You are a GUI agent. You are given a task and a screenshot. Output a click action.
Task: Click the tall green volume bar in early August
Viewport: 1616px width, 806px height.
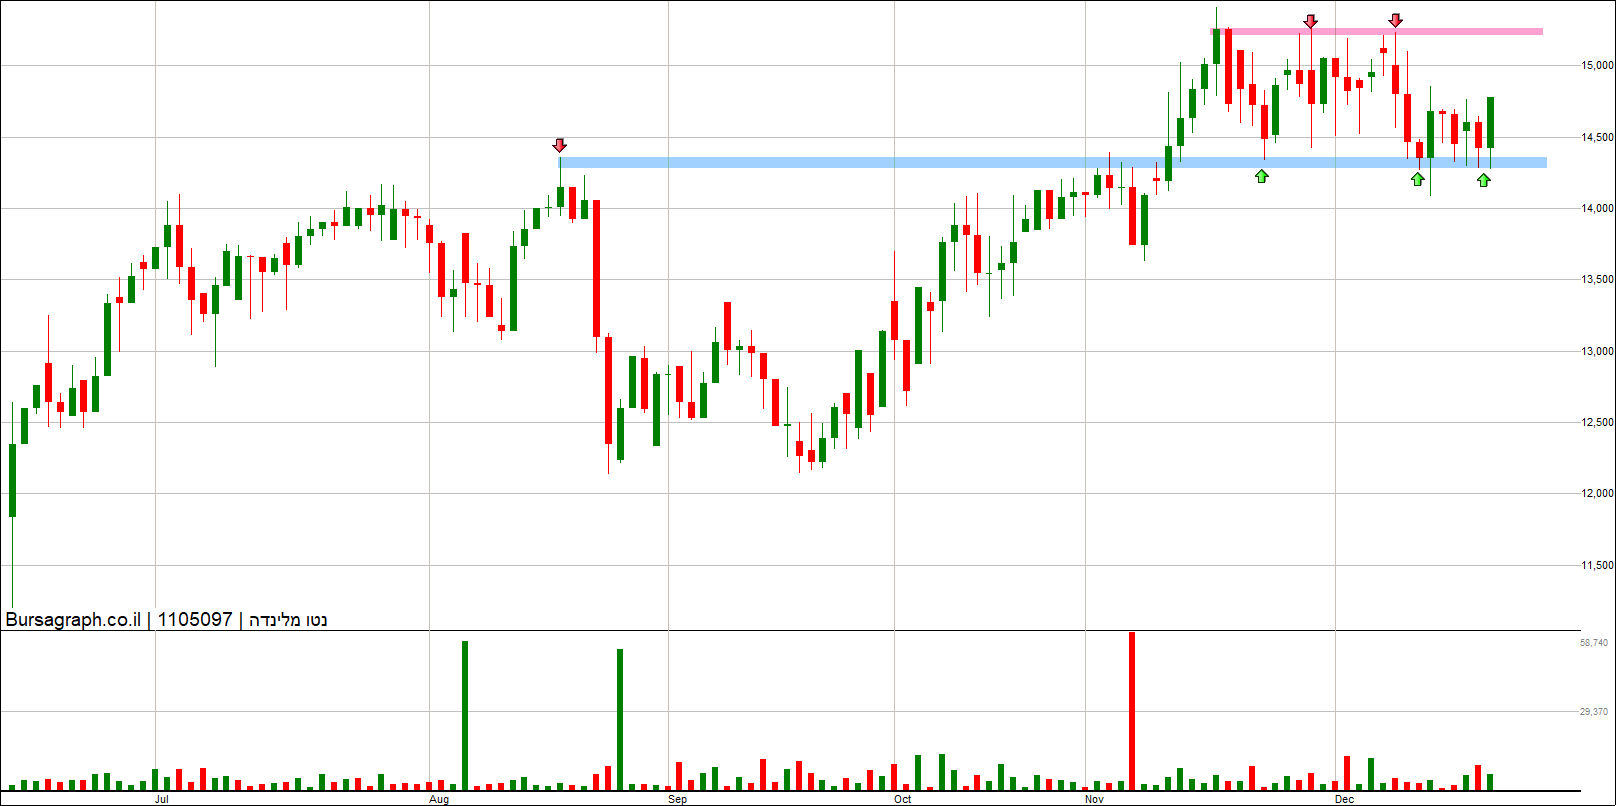coord(465,716)
